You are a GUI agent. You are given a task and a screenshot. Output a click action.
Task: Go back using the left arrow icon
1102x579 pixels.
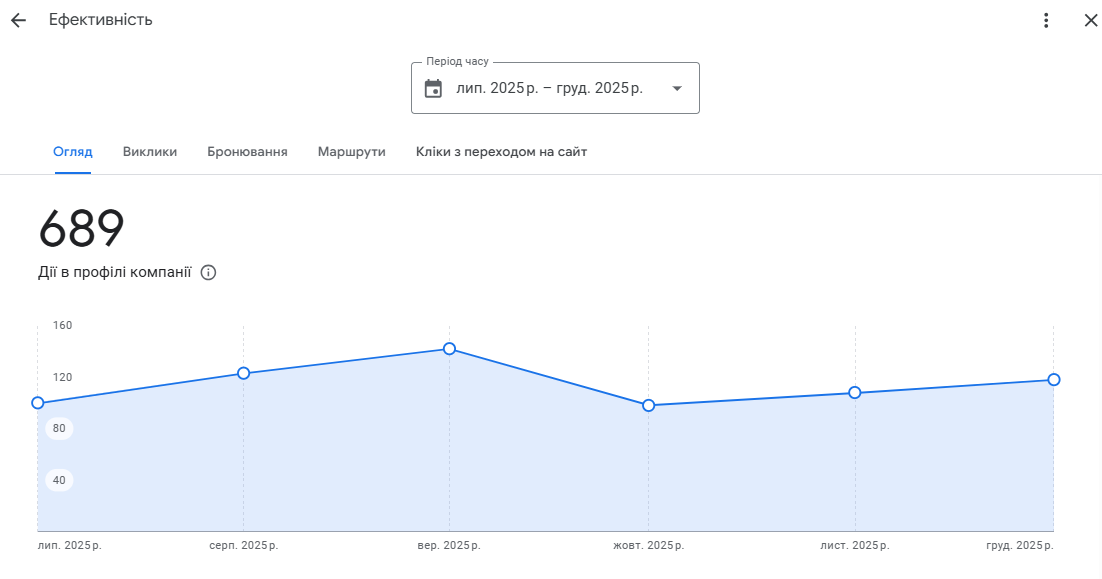18,20
